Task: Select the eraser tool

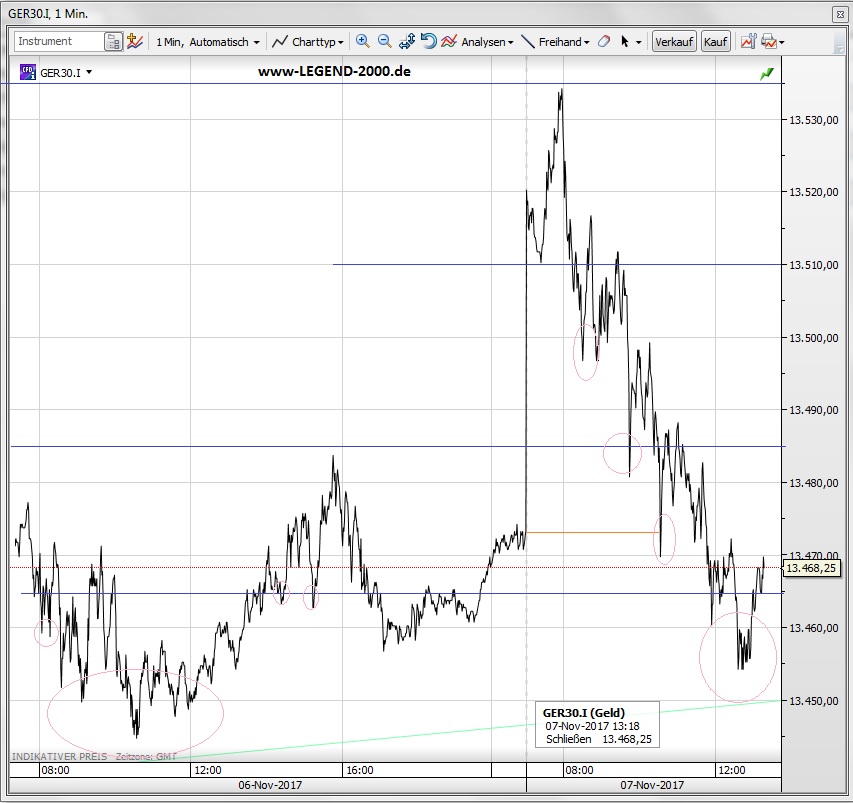Action: click(603, 42)
